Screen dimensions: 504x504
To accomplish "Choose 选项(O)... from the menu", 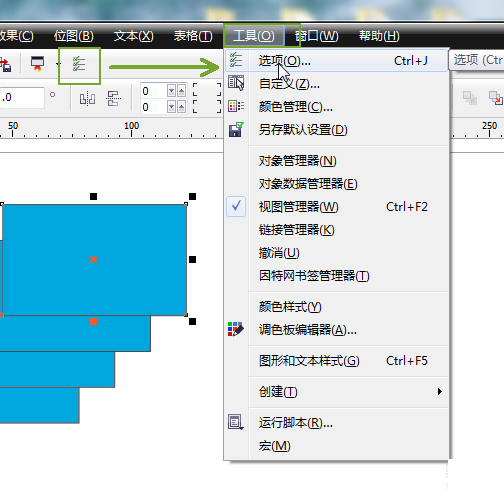I will (x=337, y=61).
